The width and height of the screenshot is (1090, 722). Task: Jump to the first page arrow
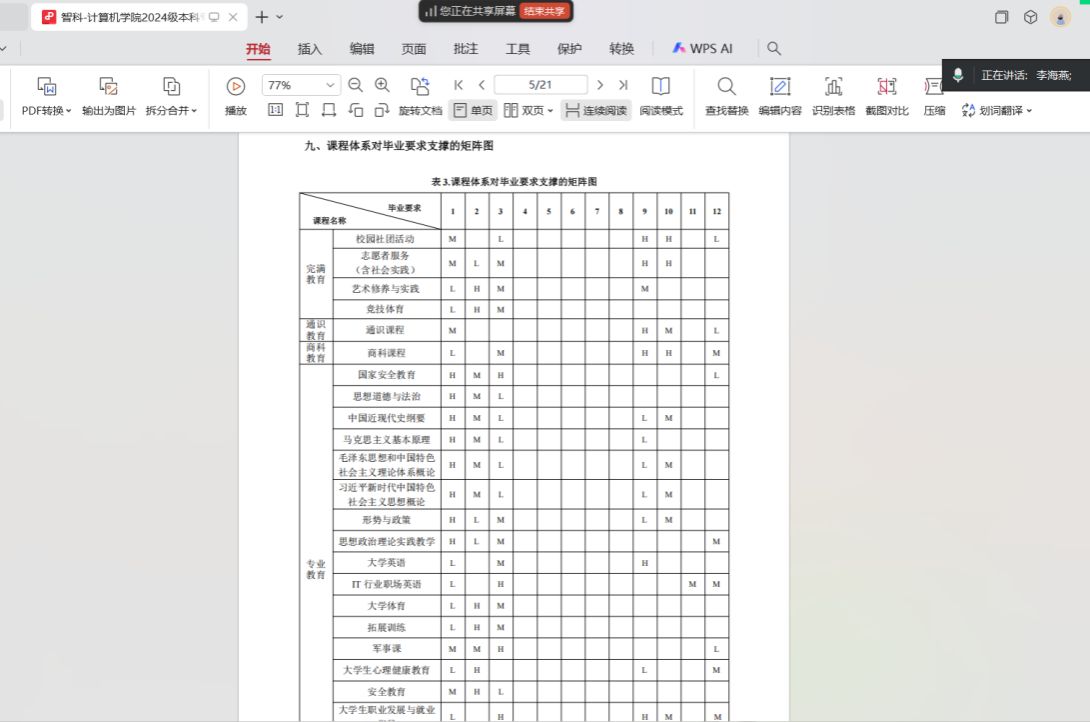pos(459,86)
